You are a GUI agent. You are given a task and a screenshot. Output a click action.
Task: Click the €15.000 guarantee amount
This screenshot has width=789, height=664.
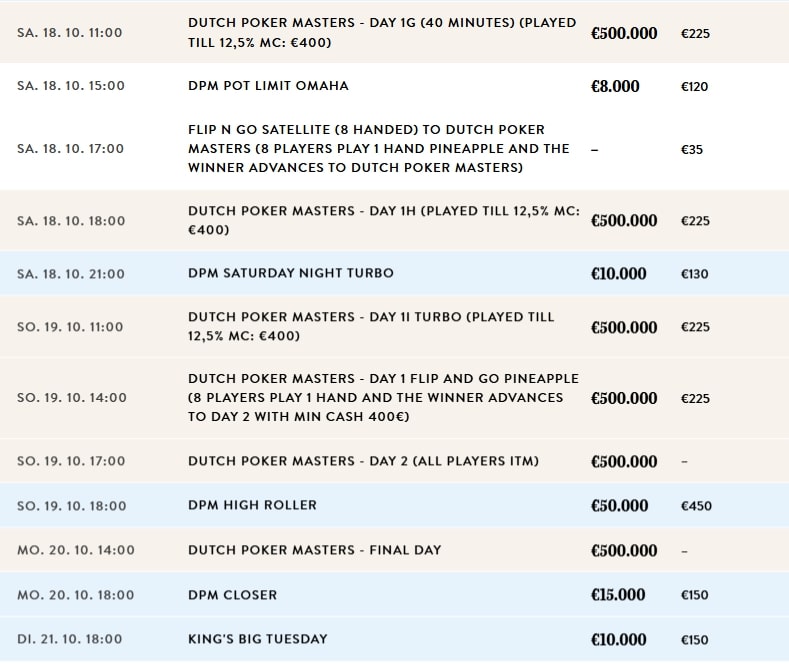pyautogui.click(x=618, y=595)
